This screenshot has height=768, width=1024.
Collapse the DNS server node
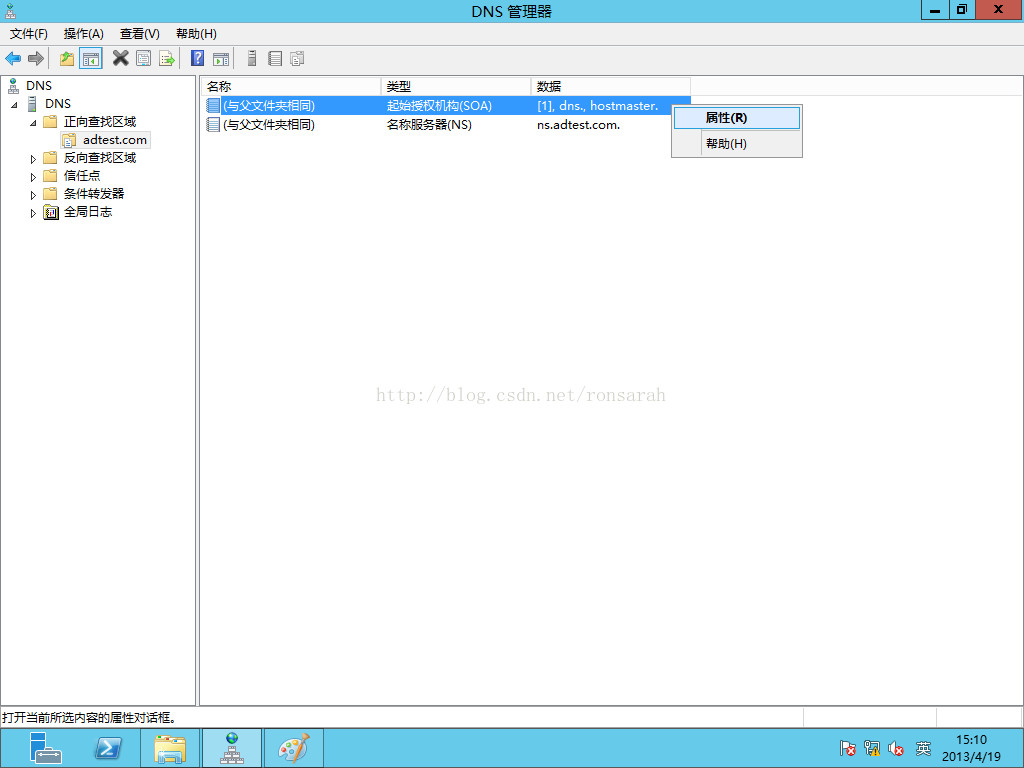tap(14, 104)
